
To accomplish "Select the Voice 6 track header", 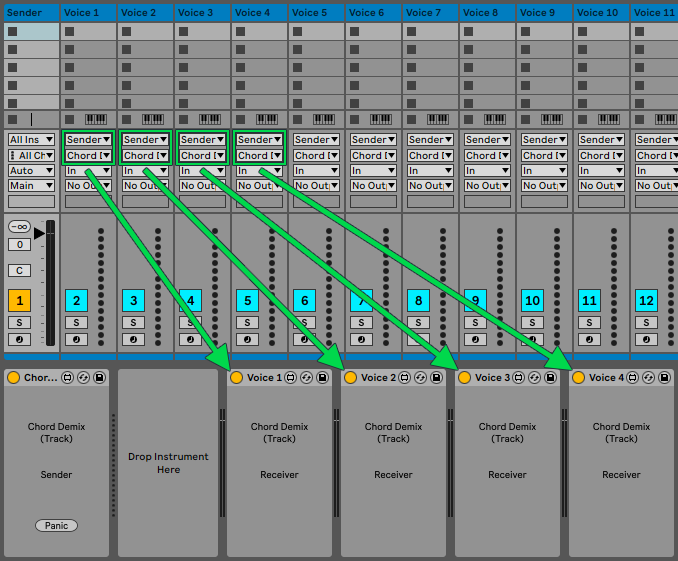I will pyautogui.click(x=374, y=13).
